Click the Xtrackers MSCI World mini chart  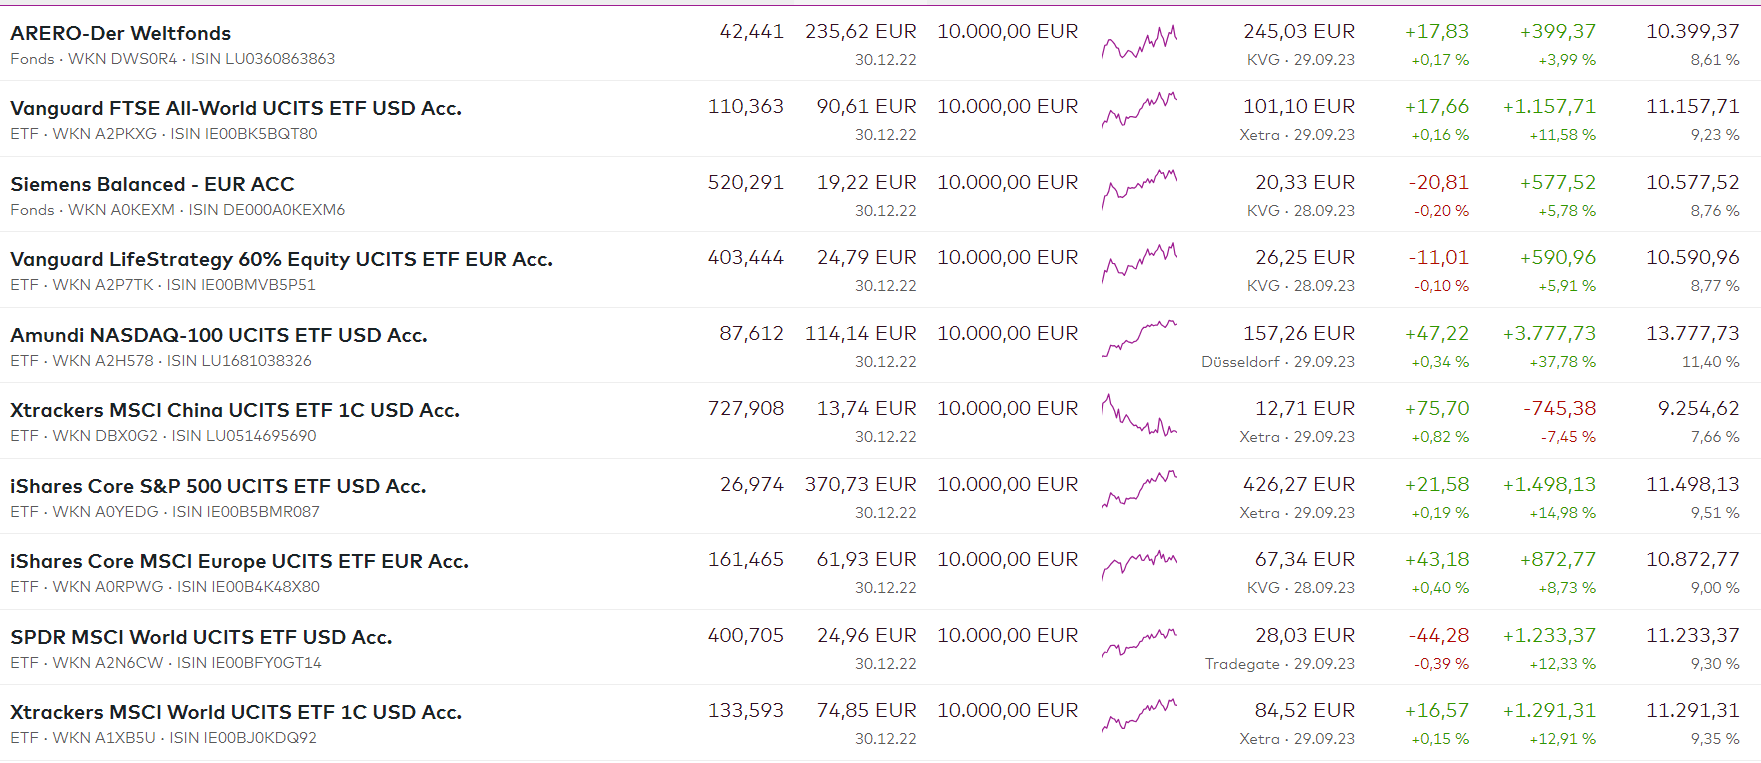pyautogui.click(x=1139, y=716)
